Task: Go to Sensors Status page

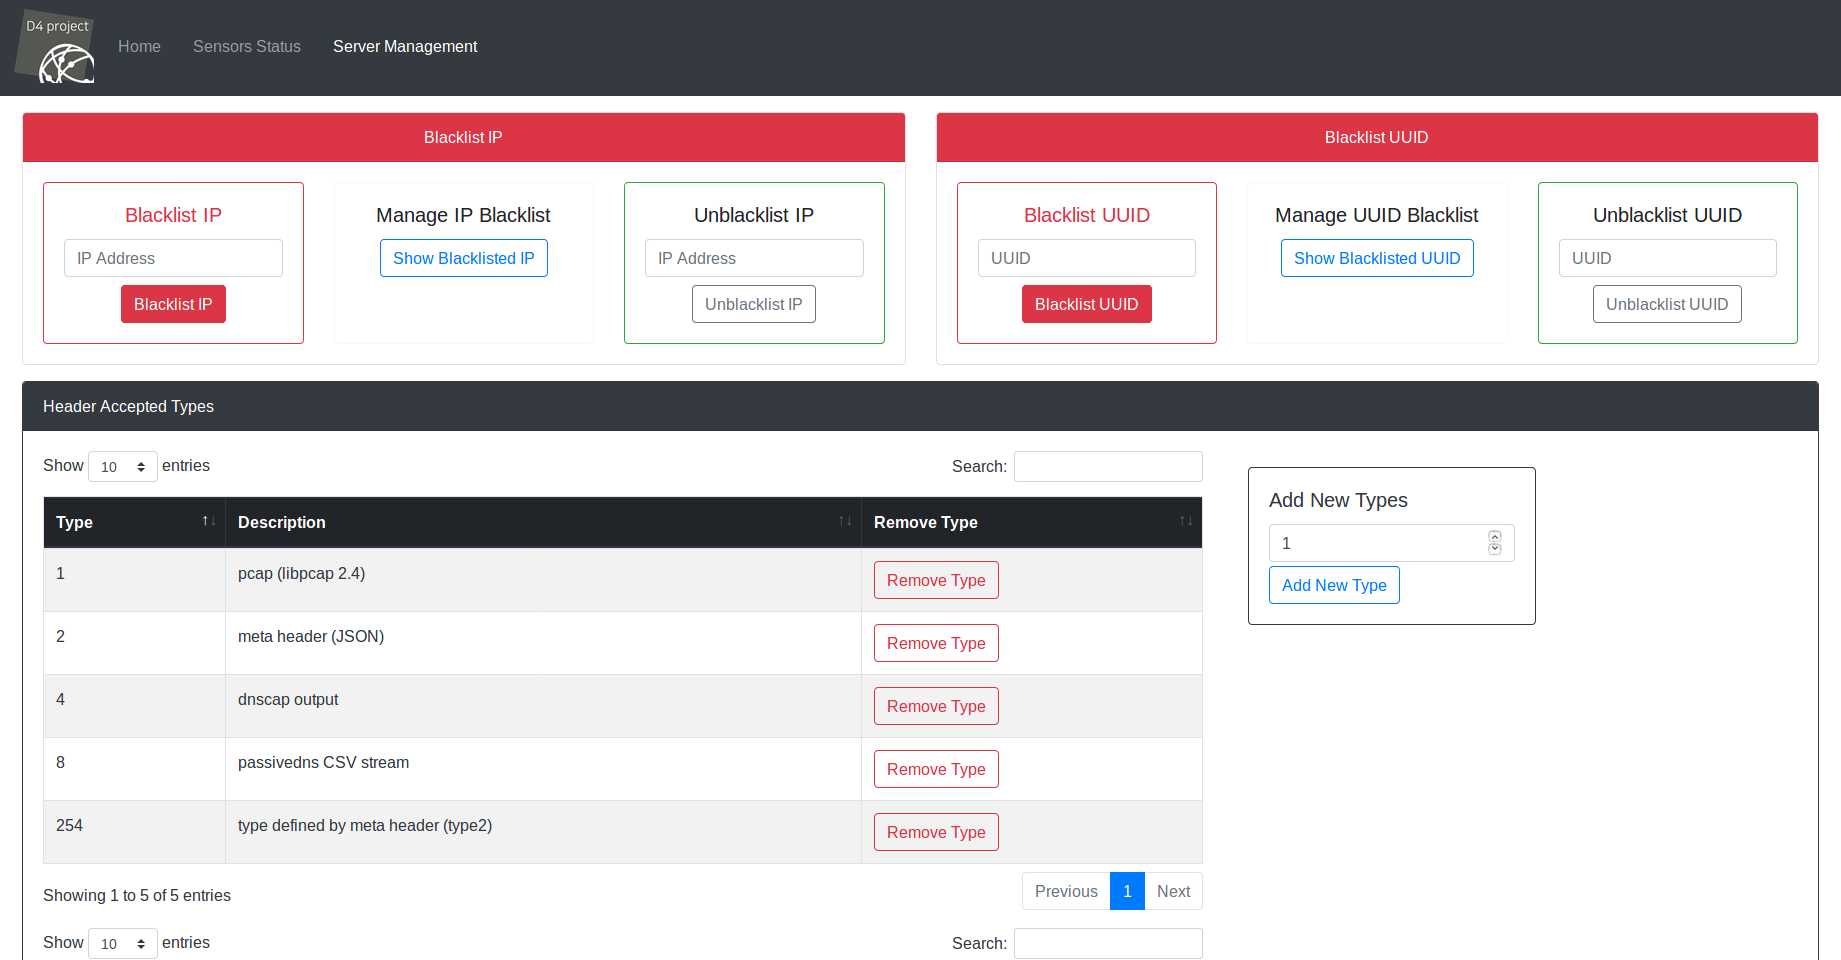Action: pyautogui.click(x=246, y=47)
